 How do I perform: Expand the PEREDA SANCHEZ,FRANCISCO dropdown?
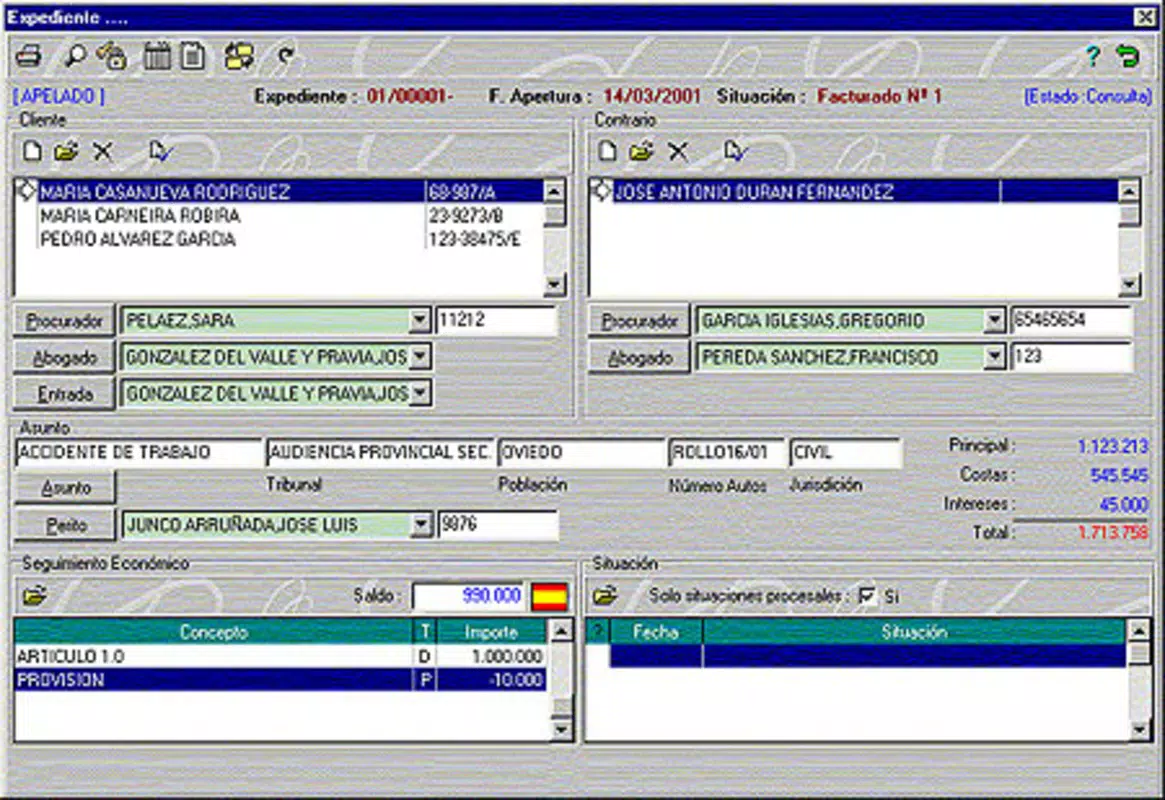(995, 357)
